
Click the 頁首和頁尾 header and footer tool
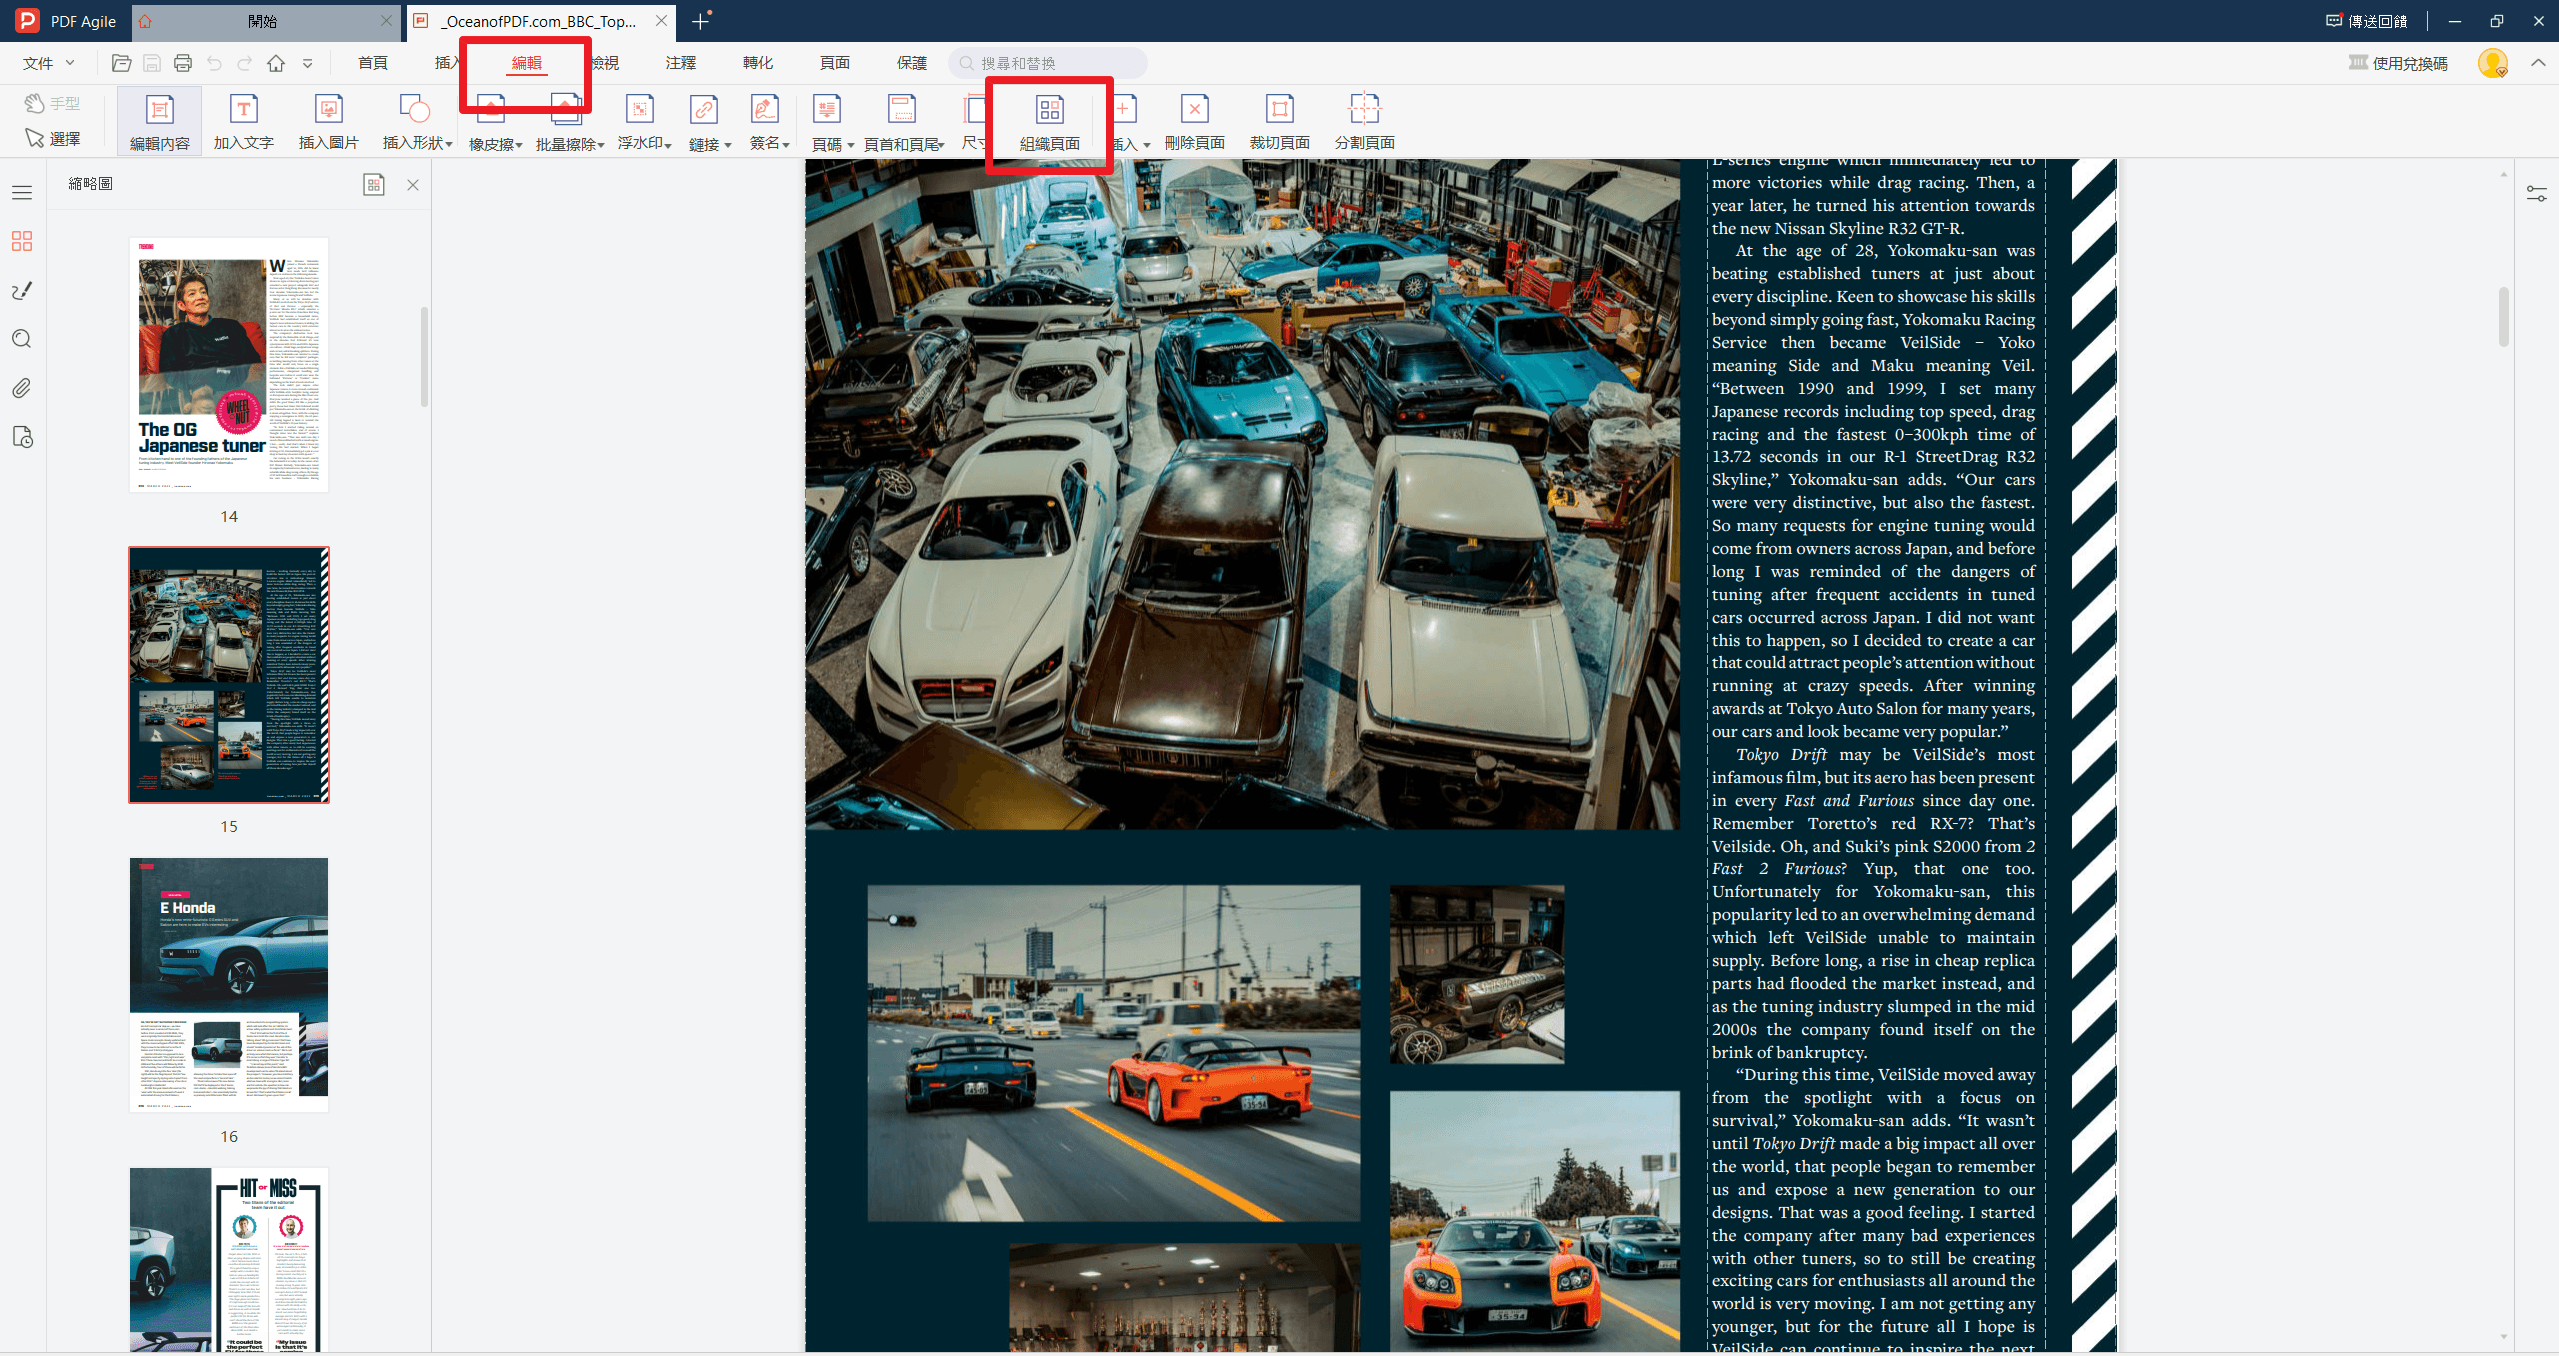click(904, 121)
